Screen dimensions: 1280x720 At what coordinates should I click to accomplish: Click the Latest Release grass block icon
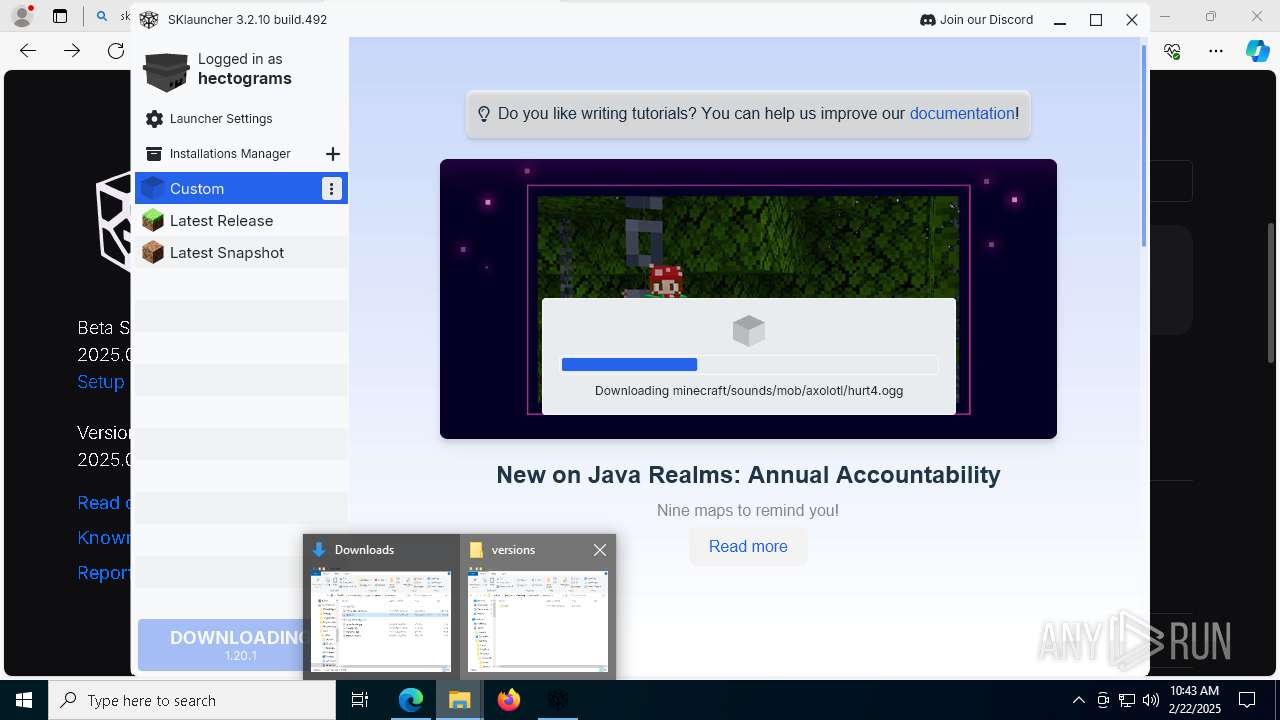[153, 221]
